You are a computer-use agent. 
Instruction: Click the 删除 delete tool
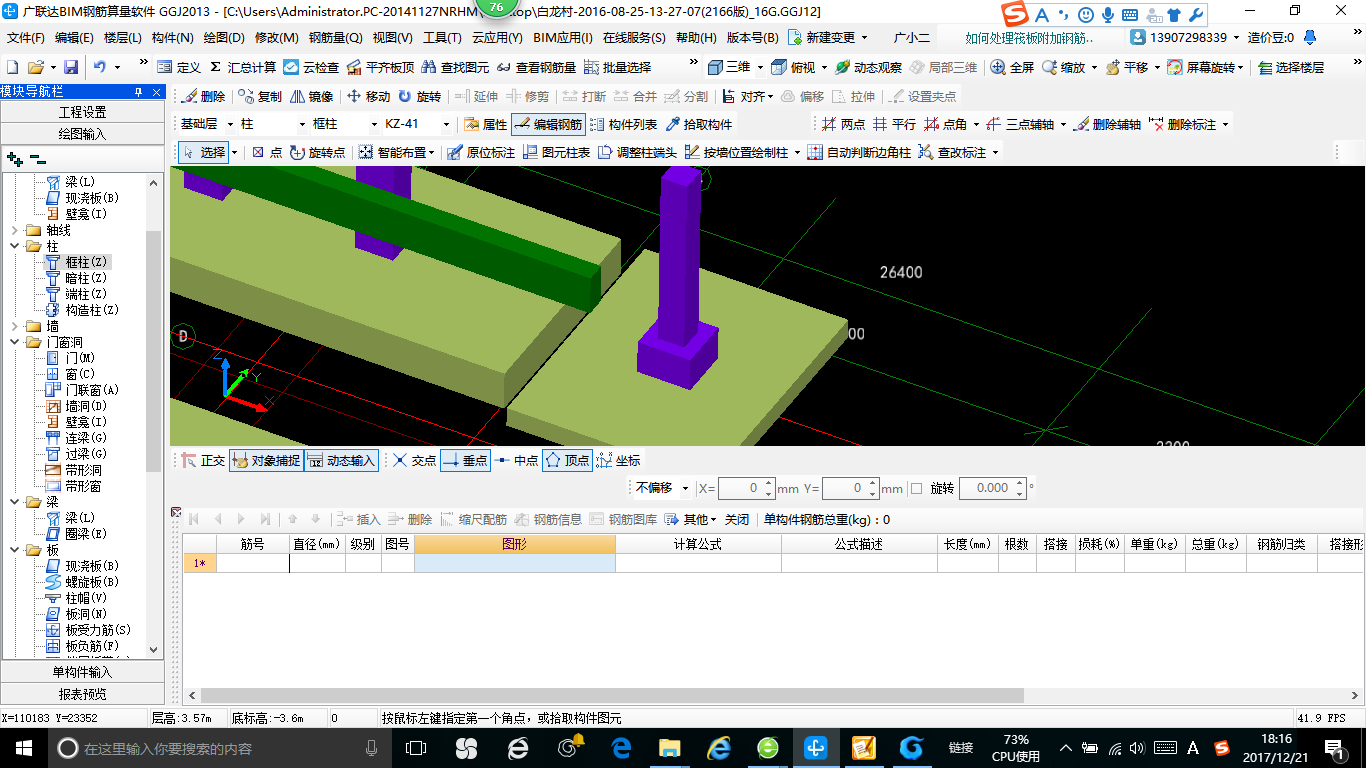pos(203,96)
